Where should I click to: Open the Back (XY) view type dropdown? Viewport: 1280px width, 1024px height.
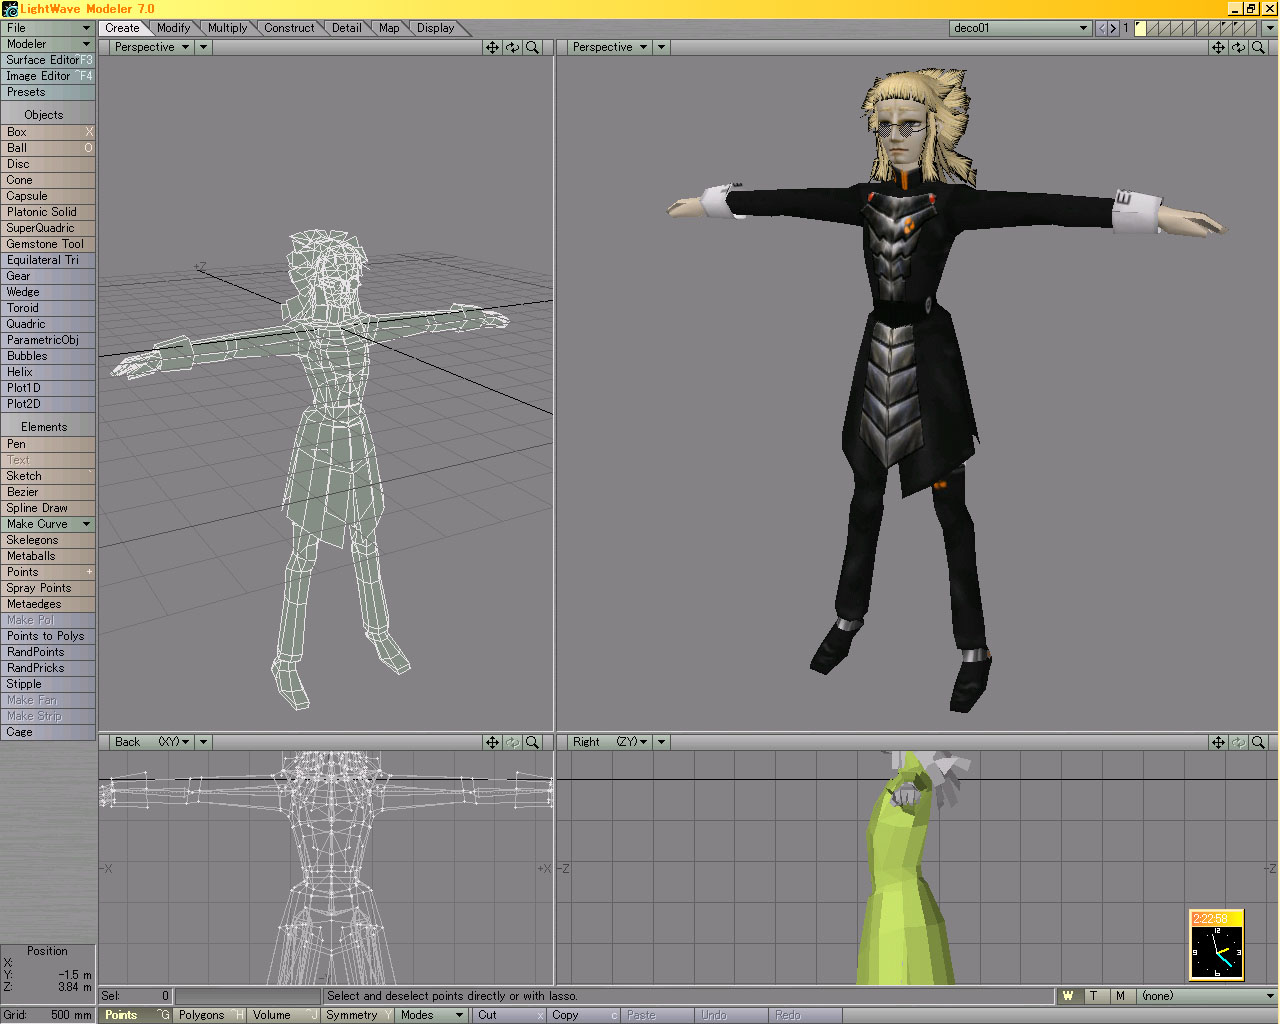coord(151,742)
